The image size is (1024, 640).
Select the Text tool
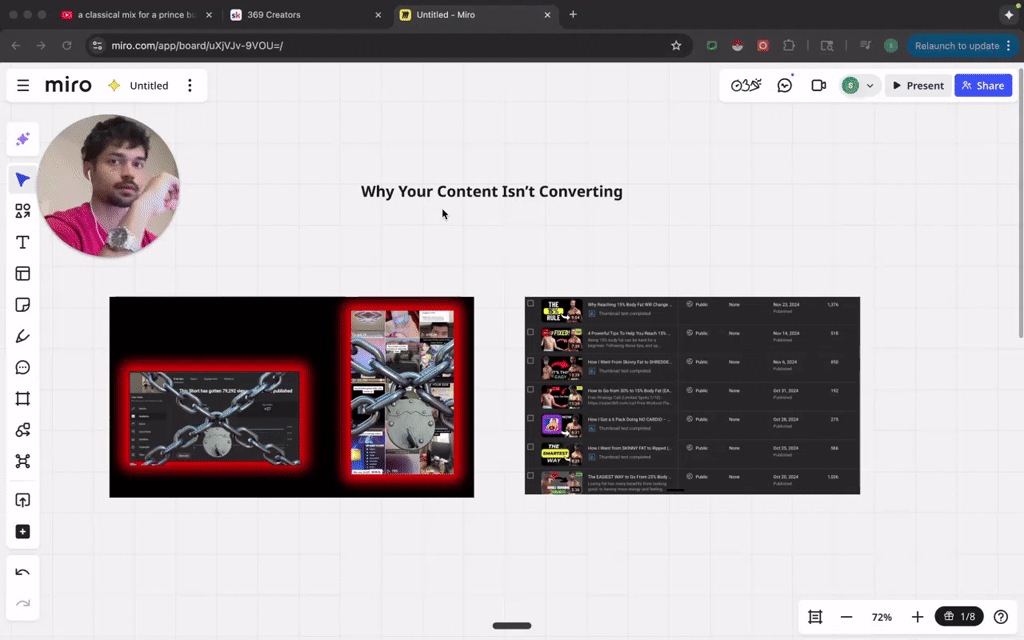(22, 242)
